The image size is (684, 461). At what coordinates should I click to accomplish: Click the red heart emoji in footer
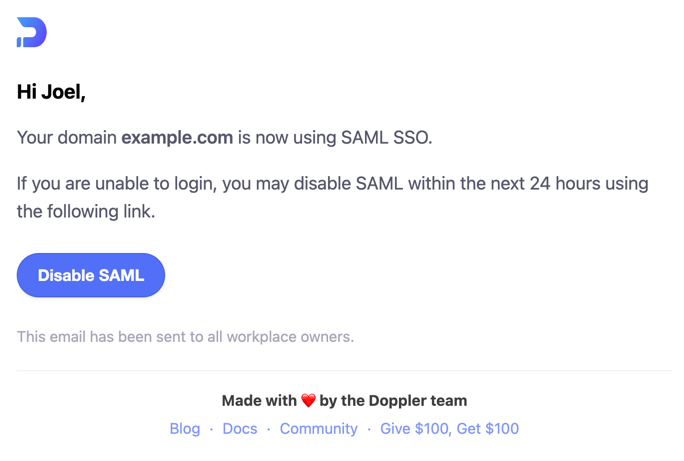(308, 400)
